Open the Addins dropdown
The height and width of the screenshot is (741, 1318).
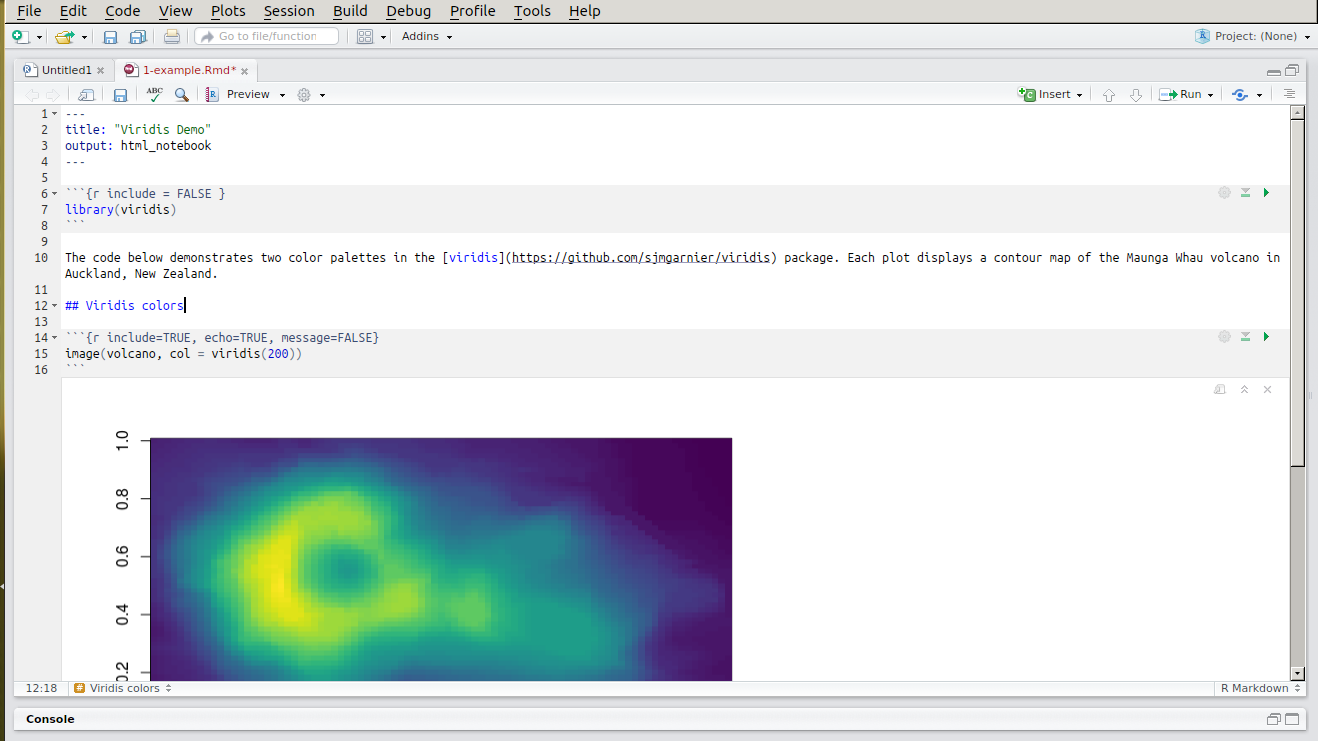pyautogui.click(x=427, y=36)
